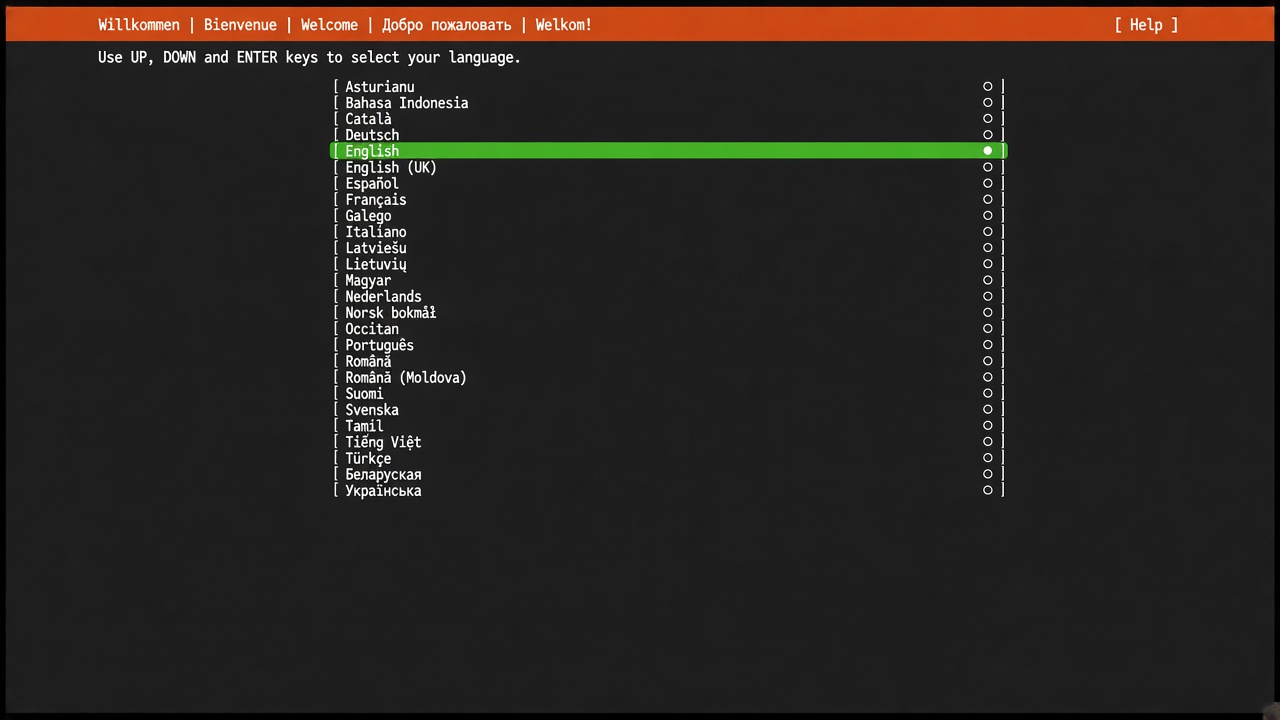Screen dimensions: 1280x720
Task: Select Latviešu in the list
Action: [668, 248]
